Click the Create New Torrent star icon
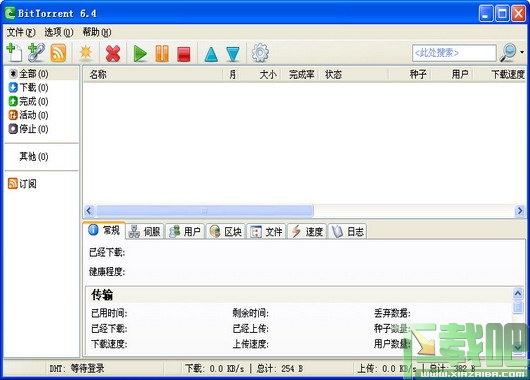This screenshot has width=530, height=380. pos(86,53)
